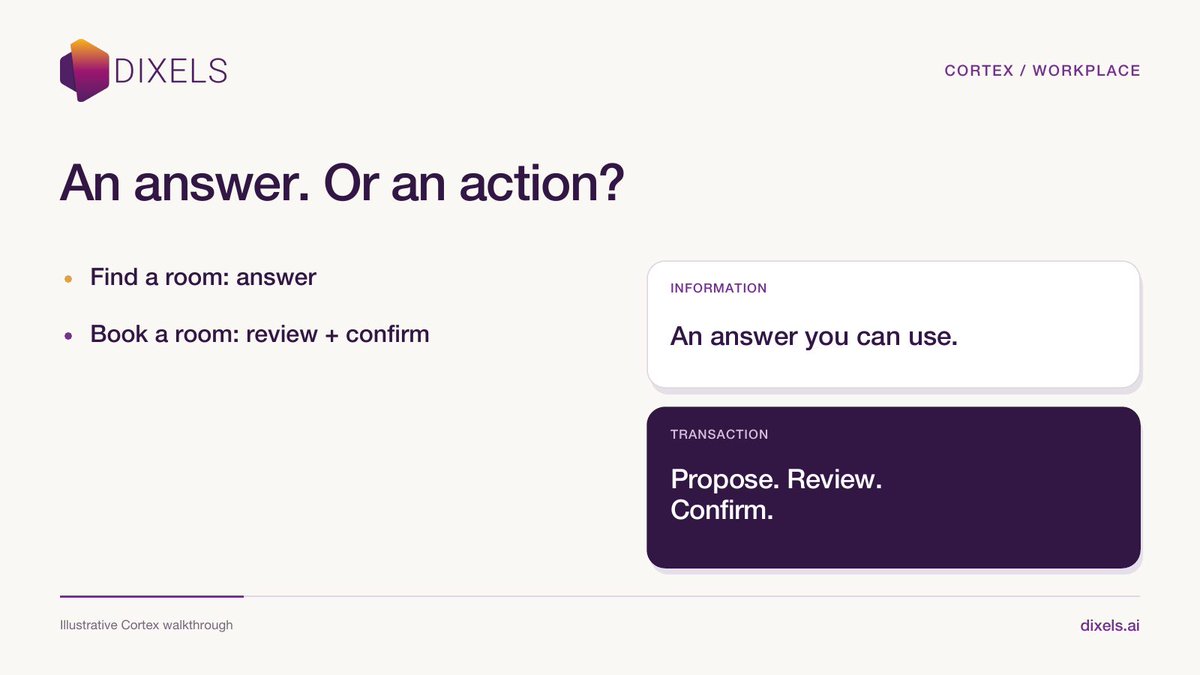Click the purple bullet dot beside Book a room
The height and width of the screenshot is (675, 1200).
[x=68, y=336]
